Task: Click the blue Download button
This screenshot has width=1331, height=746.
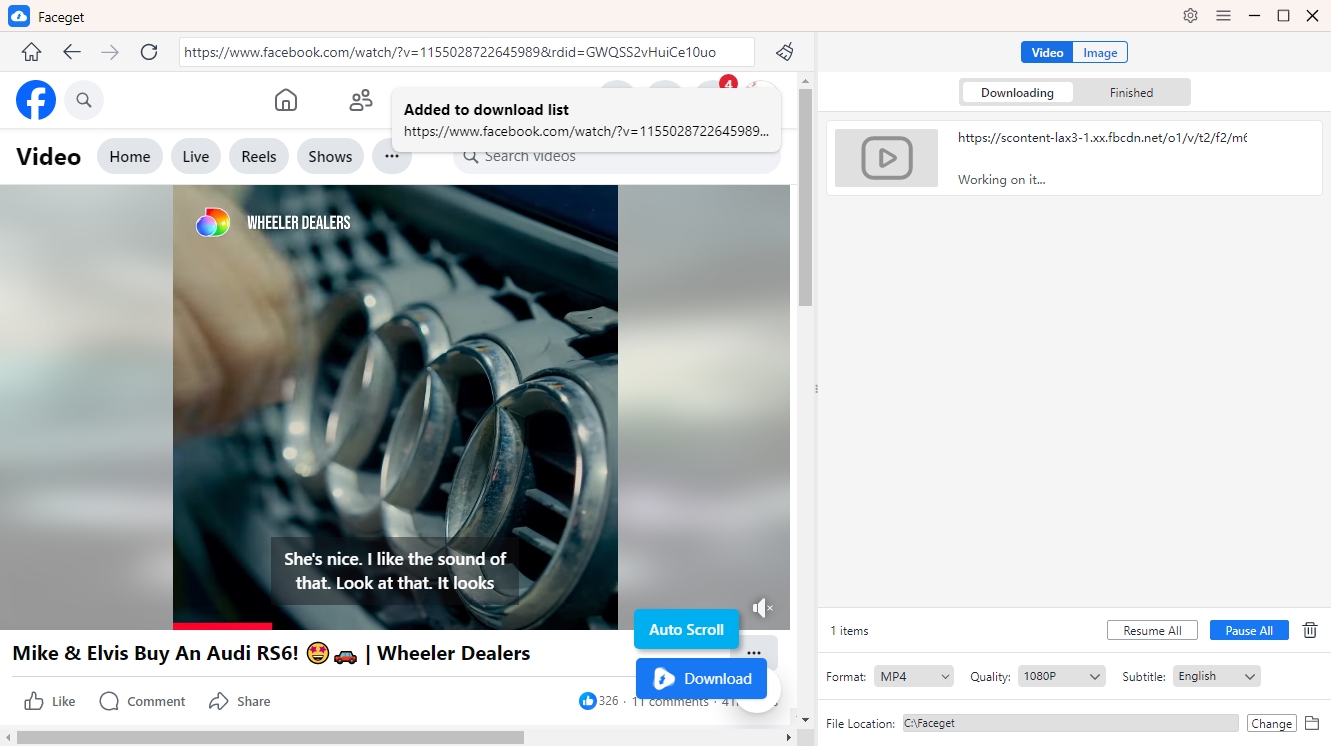Action: click(x=701, y=679)
